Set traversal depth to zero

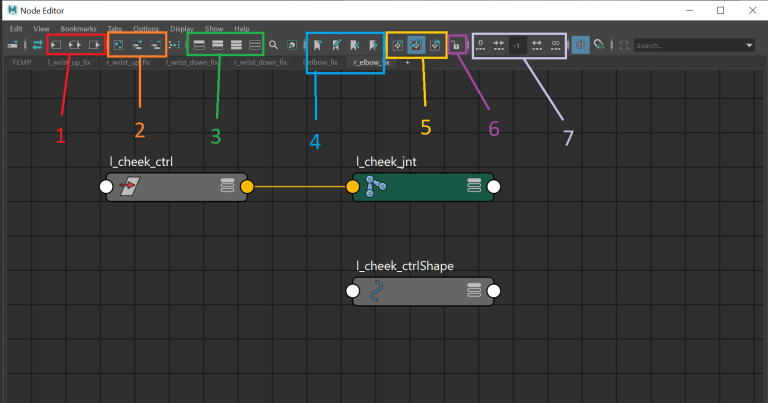[480, 45]
